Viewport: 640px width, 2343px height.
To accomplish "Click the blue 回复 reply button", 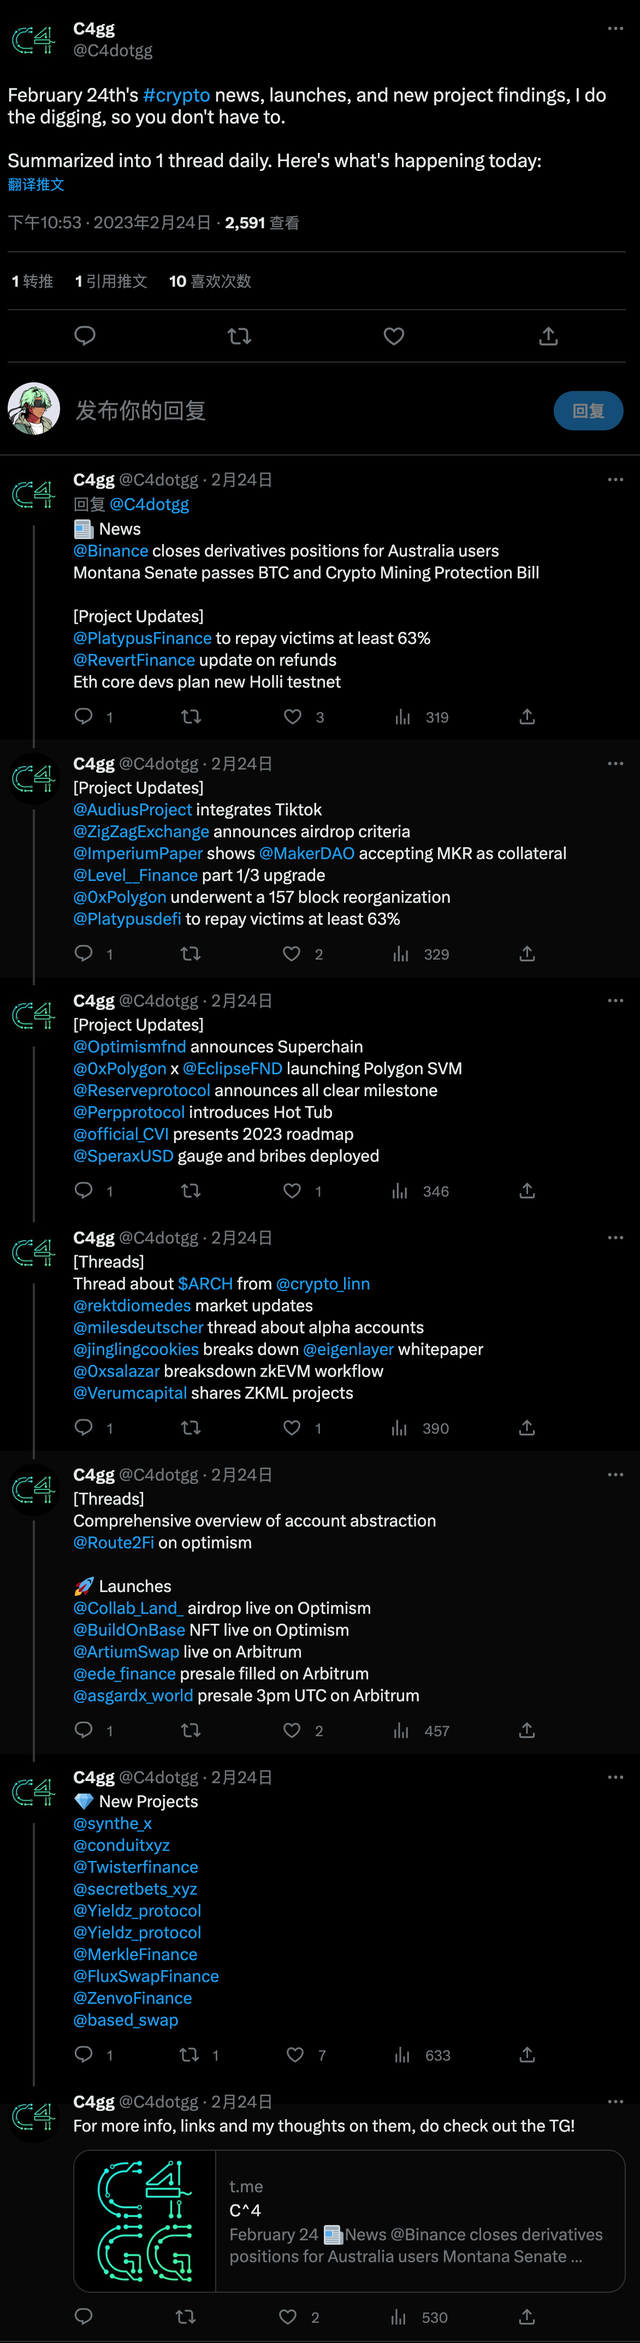I will [588, 411].
